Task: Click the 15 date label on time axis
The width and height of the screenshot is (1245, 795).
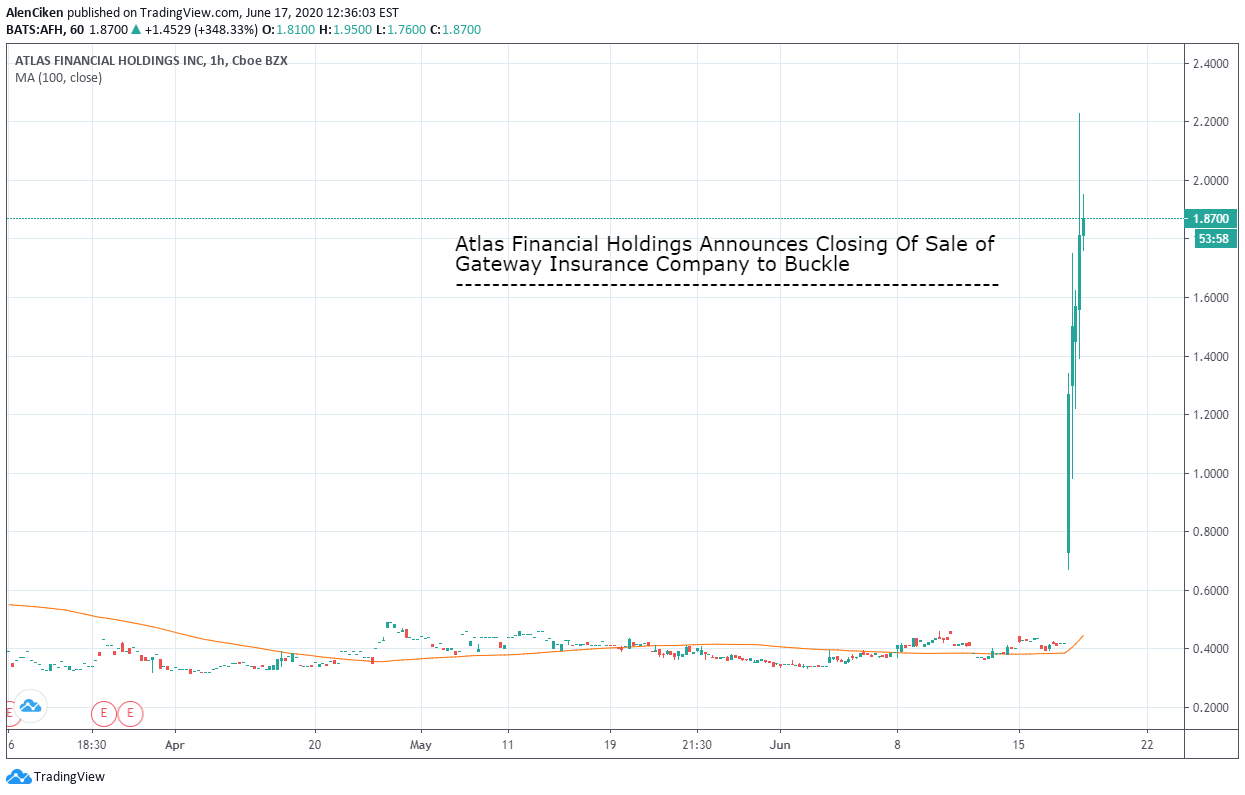Action: (x=1019, y=745)
